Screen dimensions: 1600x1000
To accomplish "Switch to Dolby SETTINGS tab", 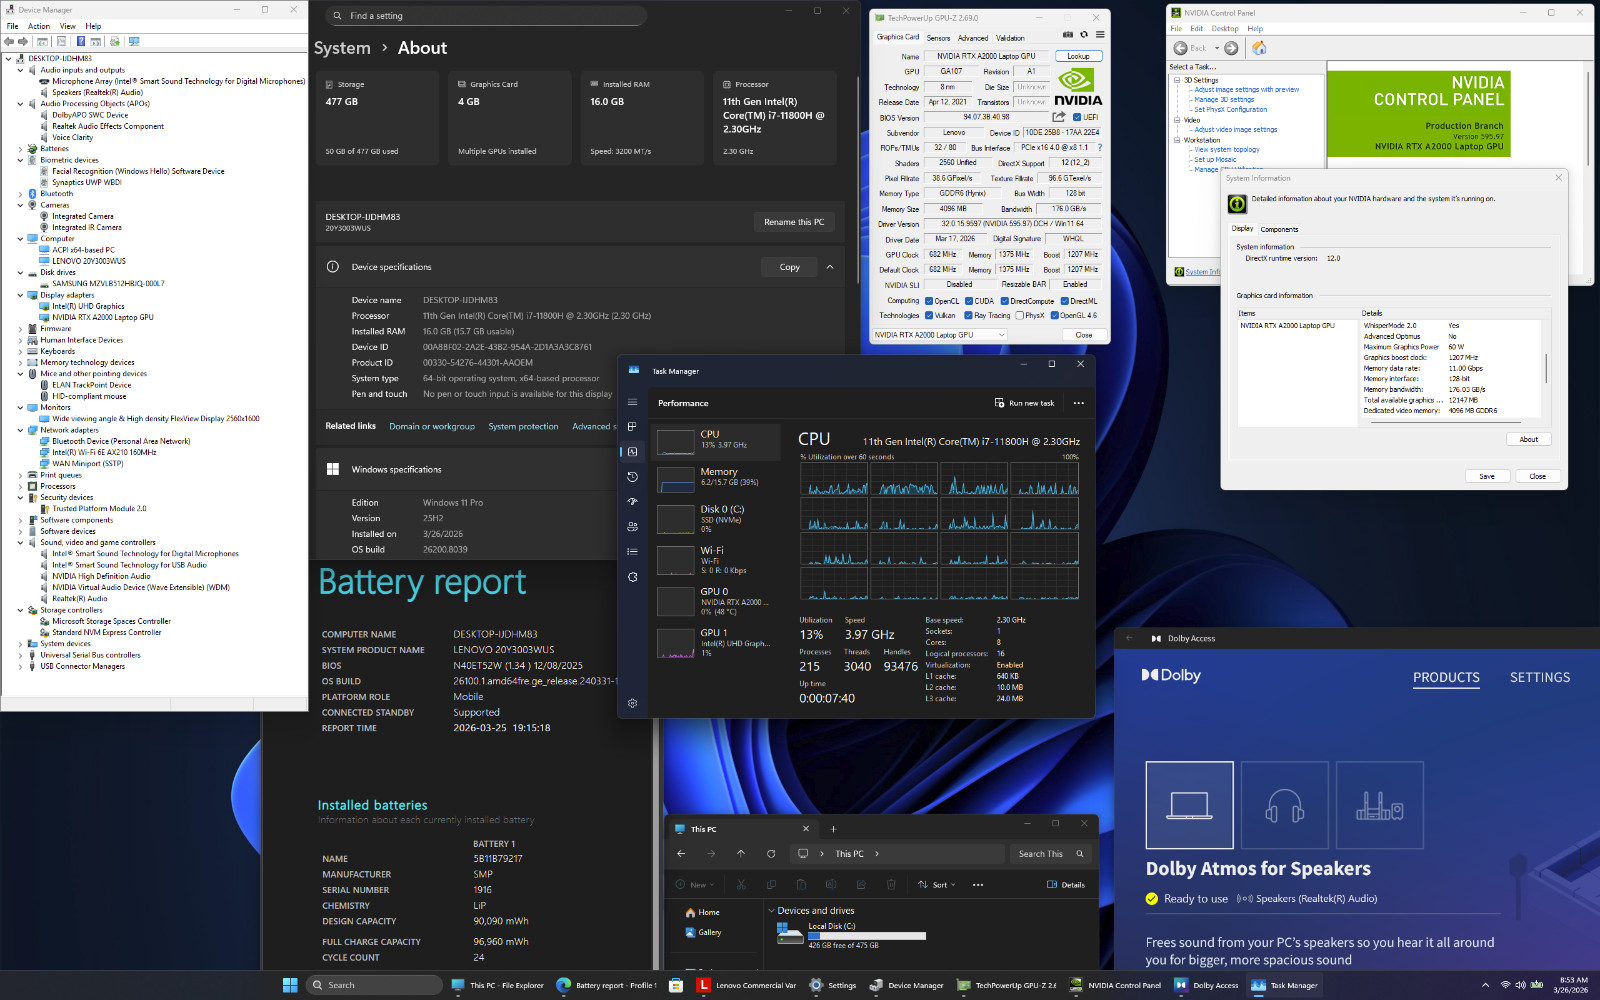I will [1539, 677].
